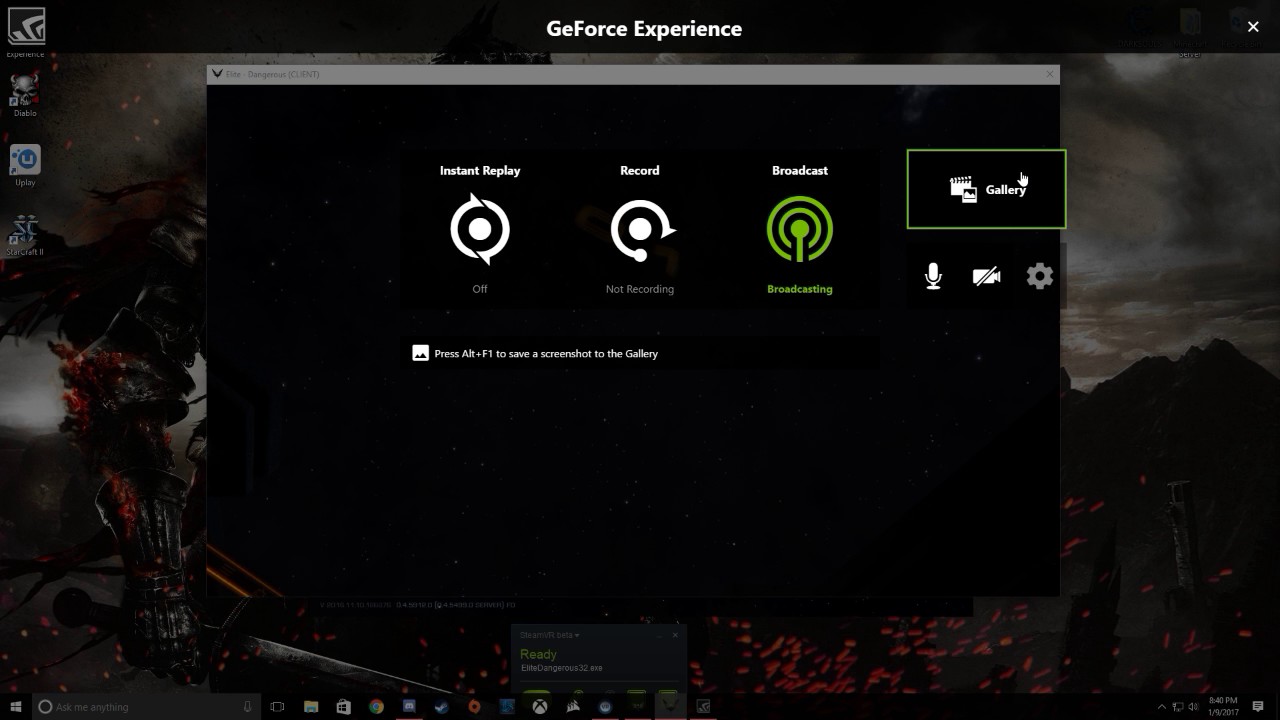Click the taskbar clock showing 8:40 PM

tap(1224, 707)
